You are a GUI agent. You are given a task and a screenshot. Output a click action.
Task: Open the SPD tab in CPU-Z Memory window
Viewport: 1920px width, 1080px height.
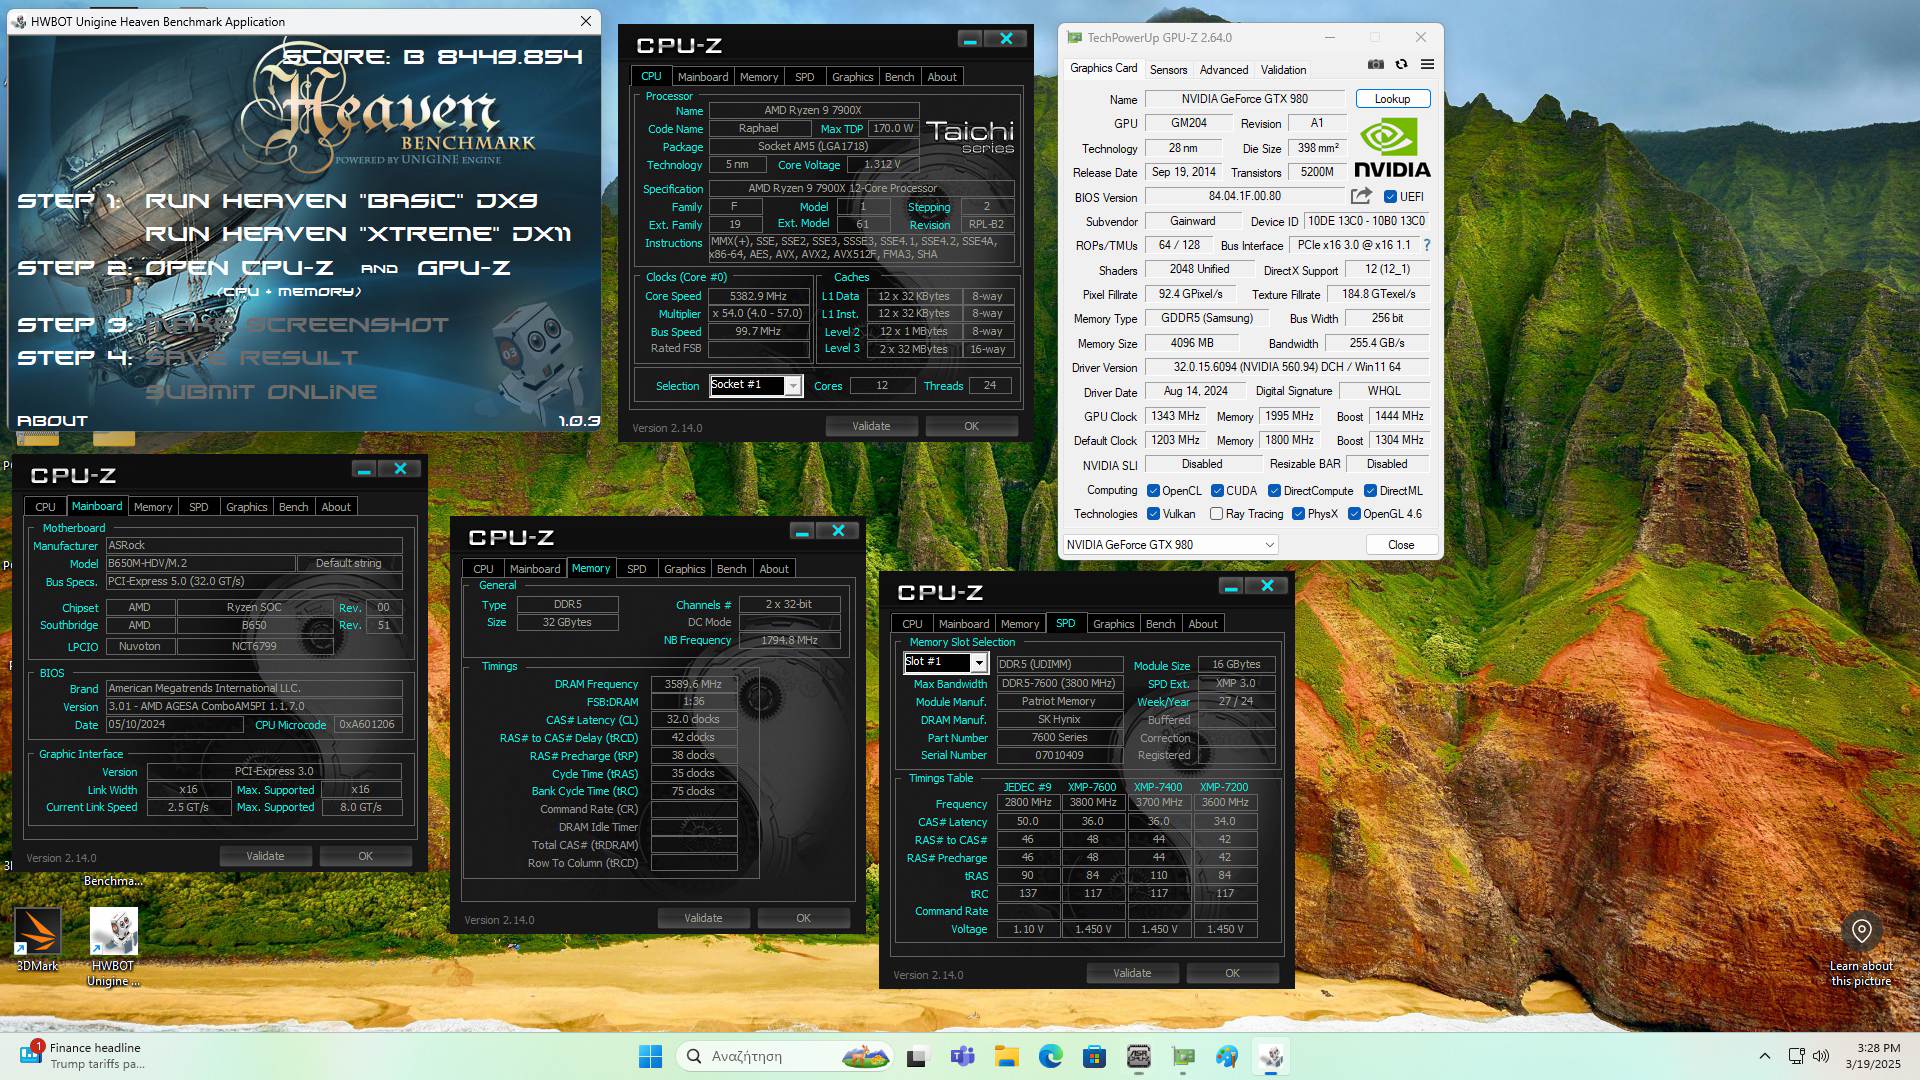click(636, 569)
